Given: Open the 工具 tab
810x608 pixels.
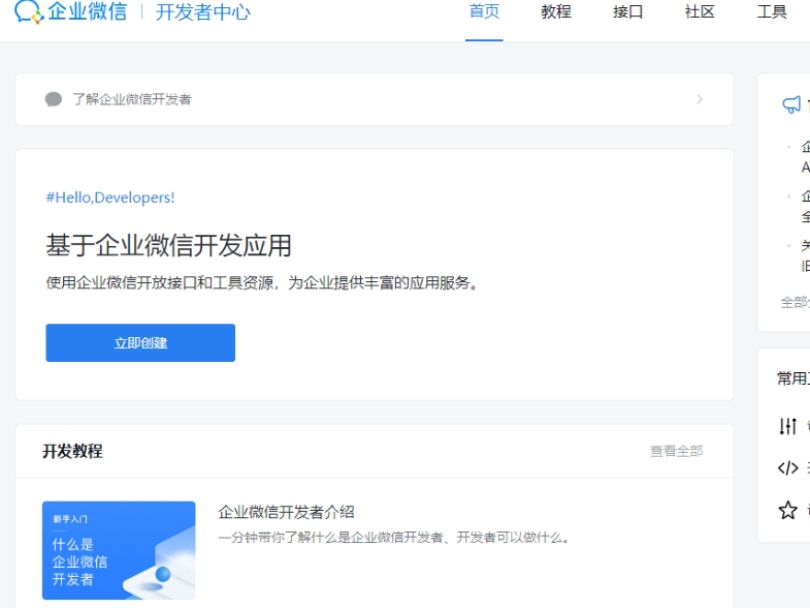Looking at the screenshot, I should click(x=772, y=11).
